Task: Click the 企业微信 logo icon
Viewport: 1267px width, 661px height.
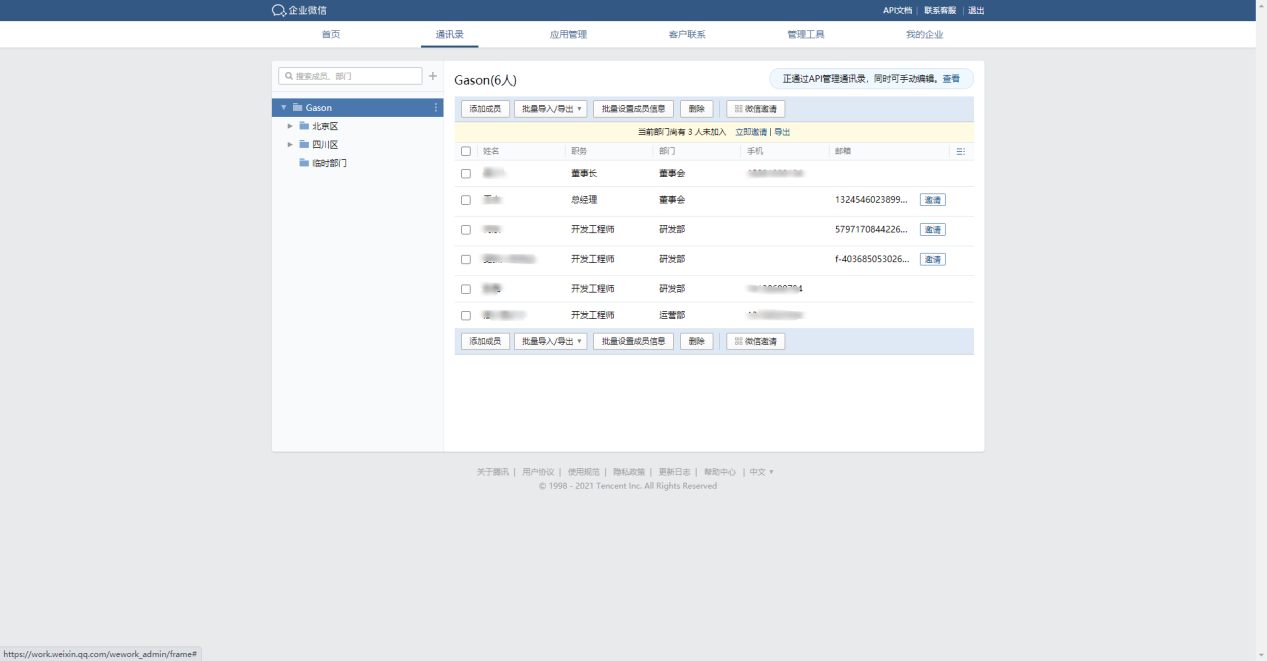Action: (279, 10)
